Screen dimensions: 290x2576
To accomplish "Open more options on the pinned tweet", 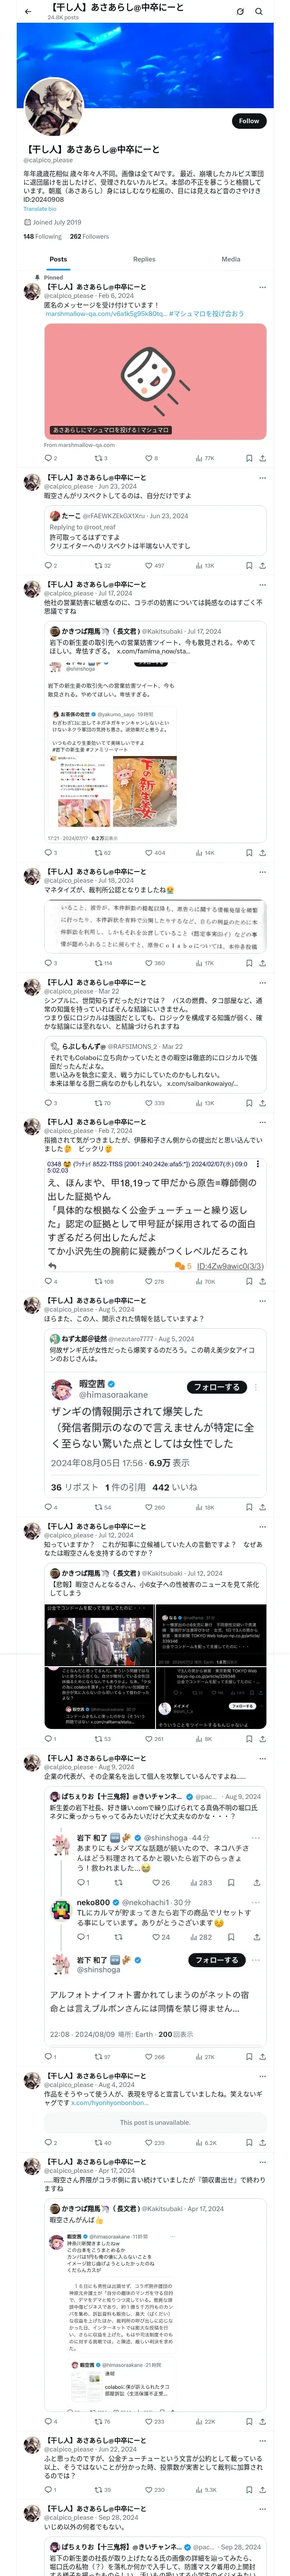I will tap(263, 287).
